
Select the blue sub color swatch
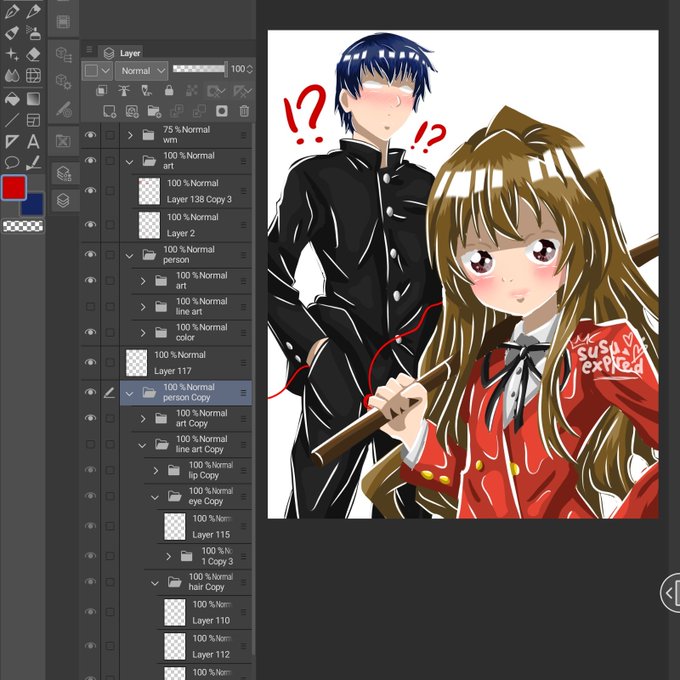(34, 206)
